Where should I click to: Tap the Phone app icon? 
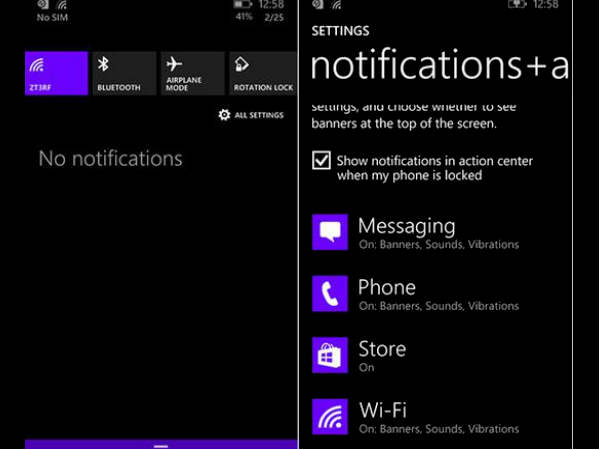(x=330, y=294)
